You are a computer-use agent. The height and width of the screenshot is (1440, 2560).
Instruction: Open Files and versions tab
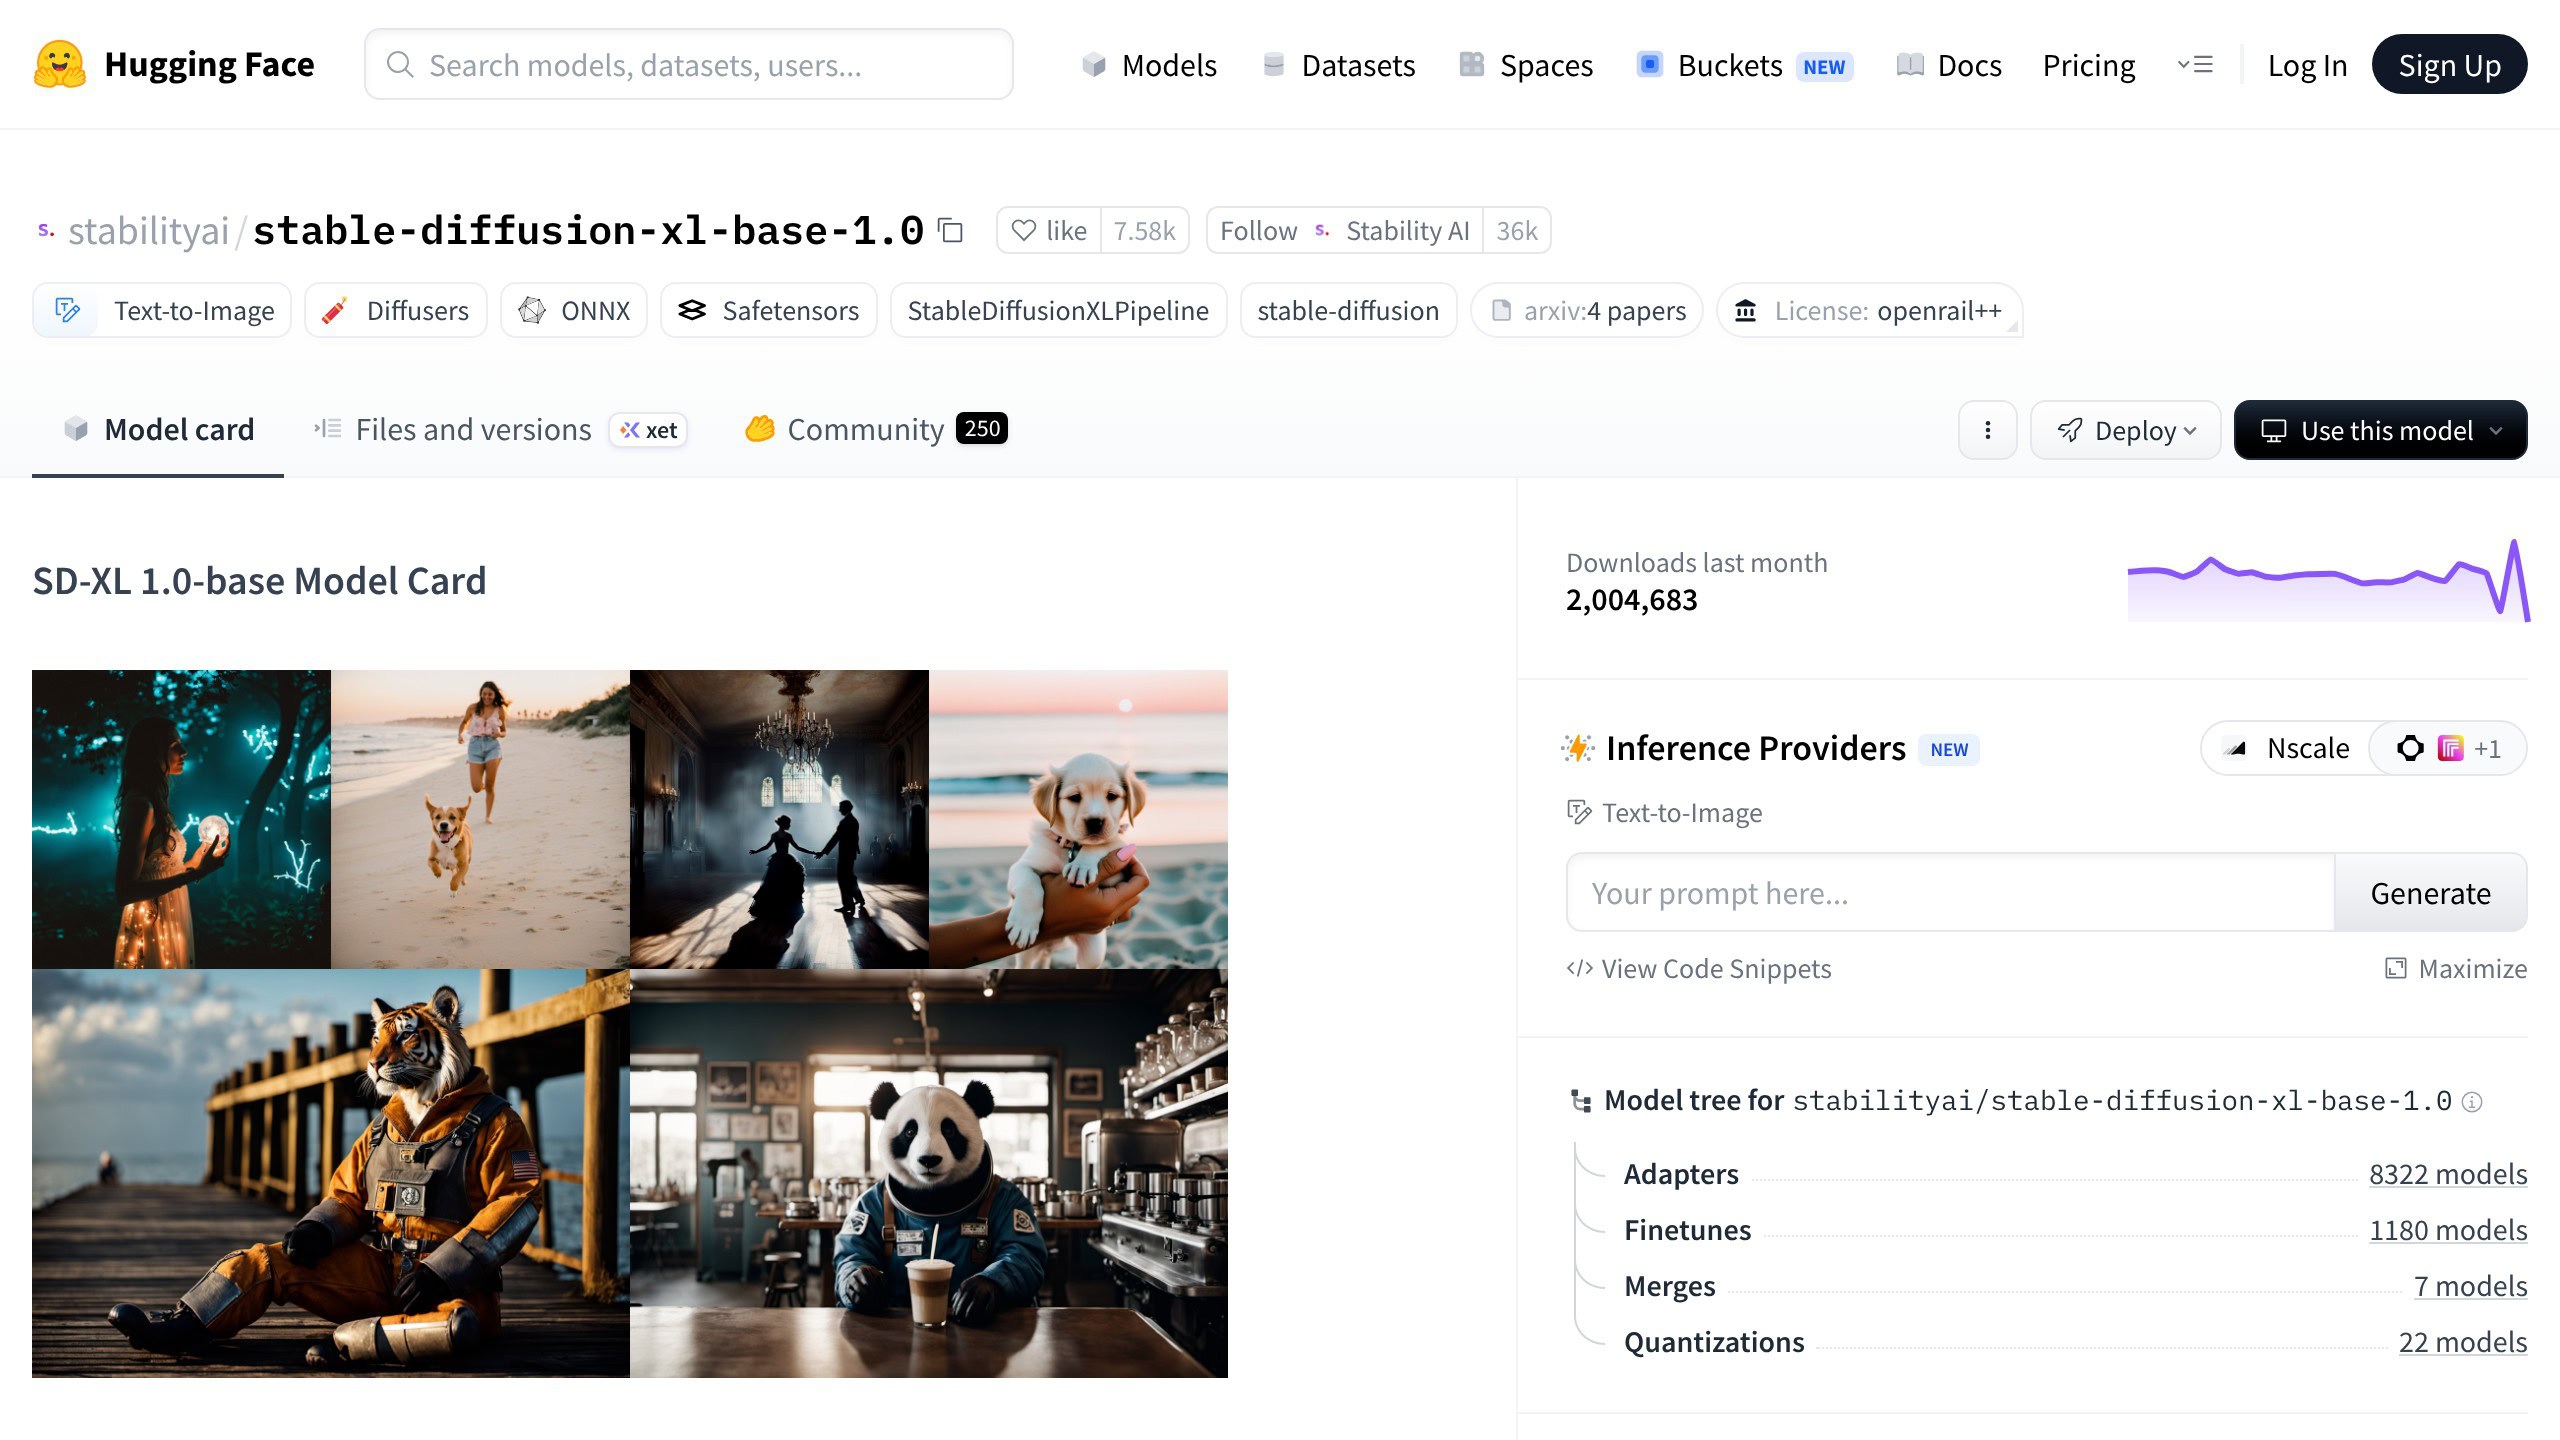472,430
